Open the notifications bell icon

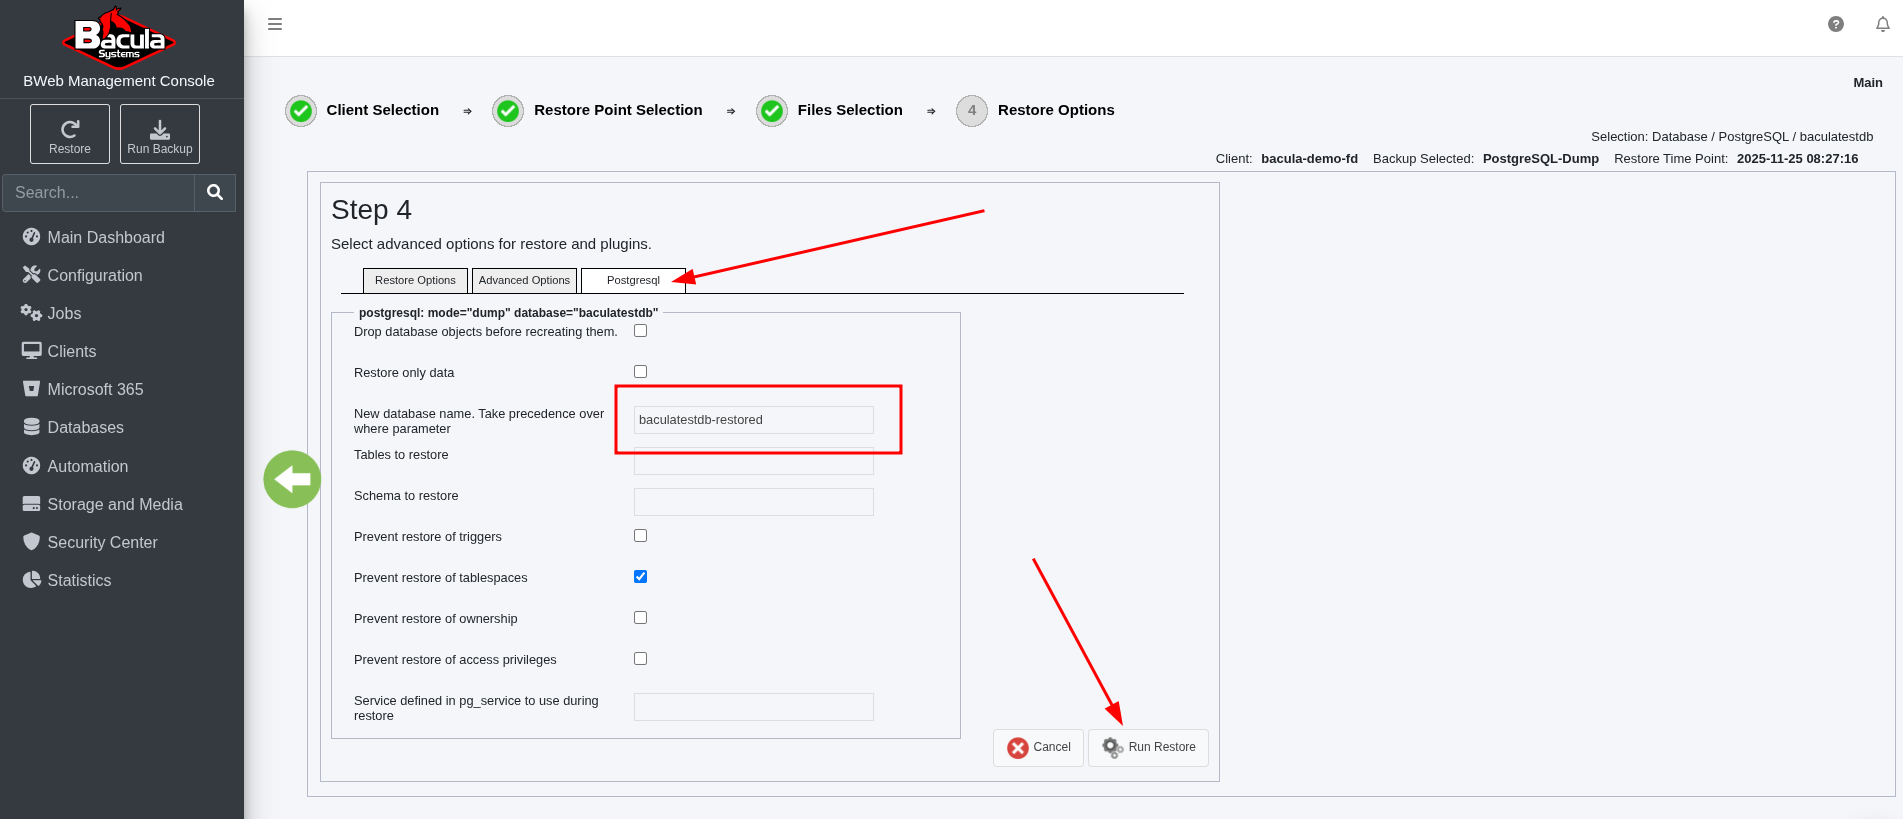click(1882, 24)
